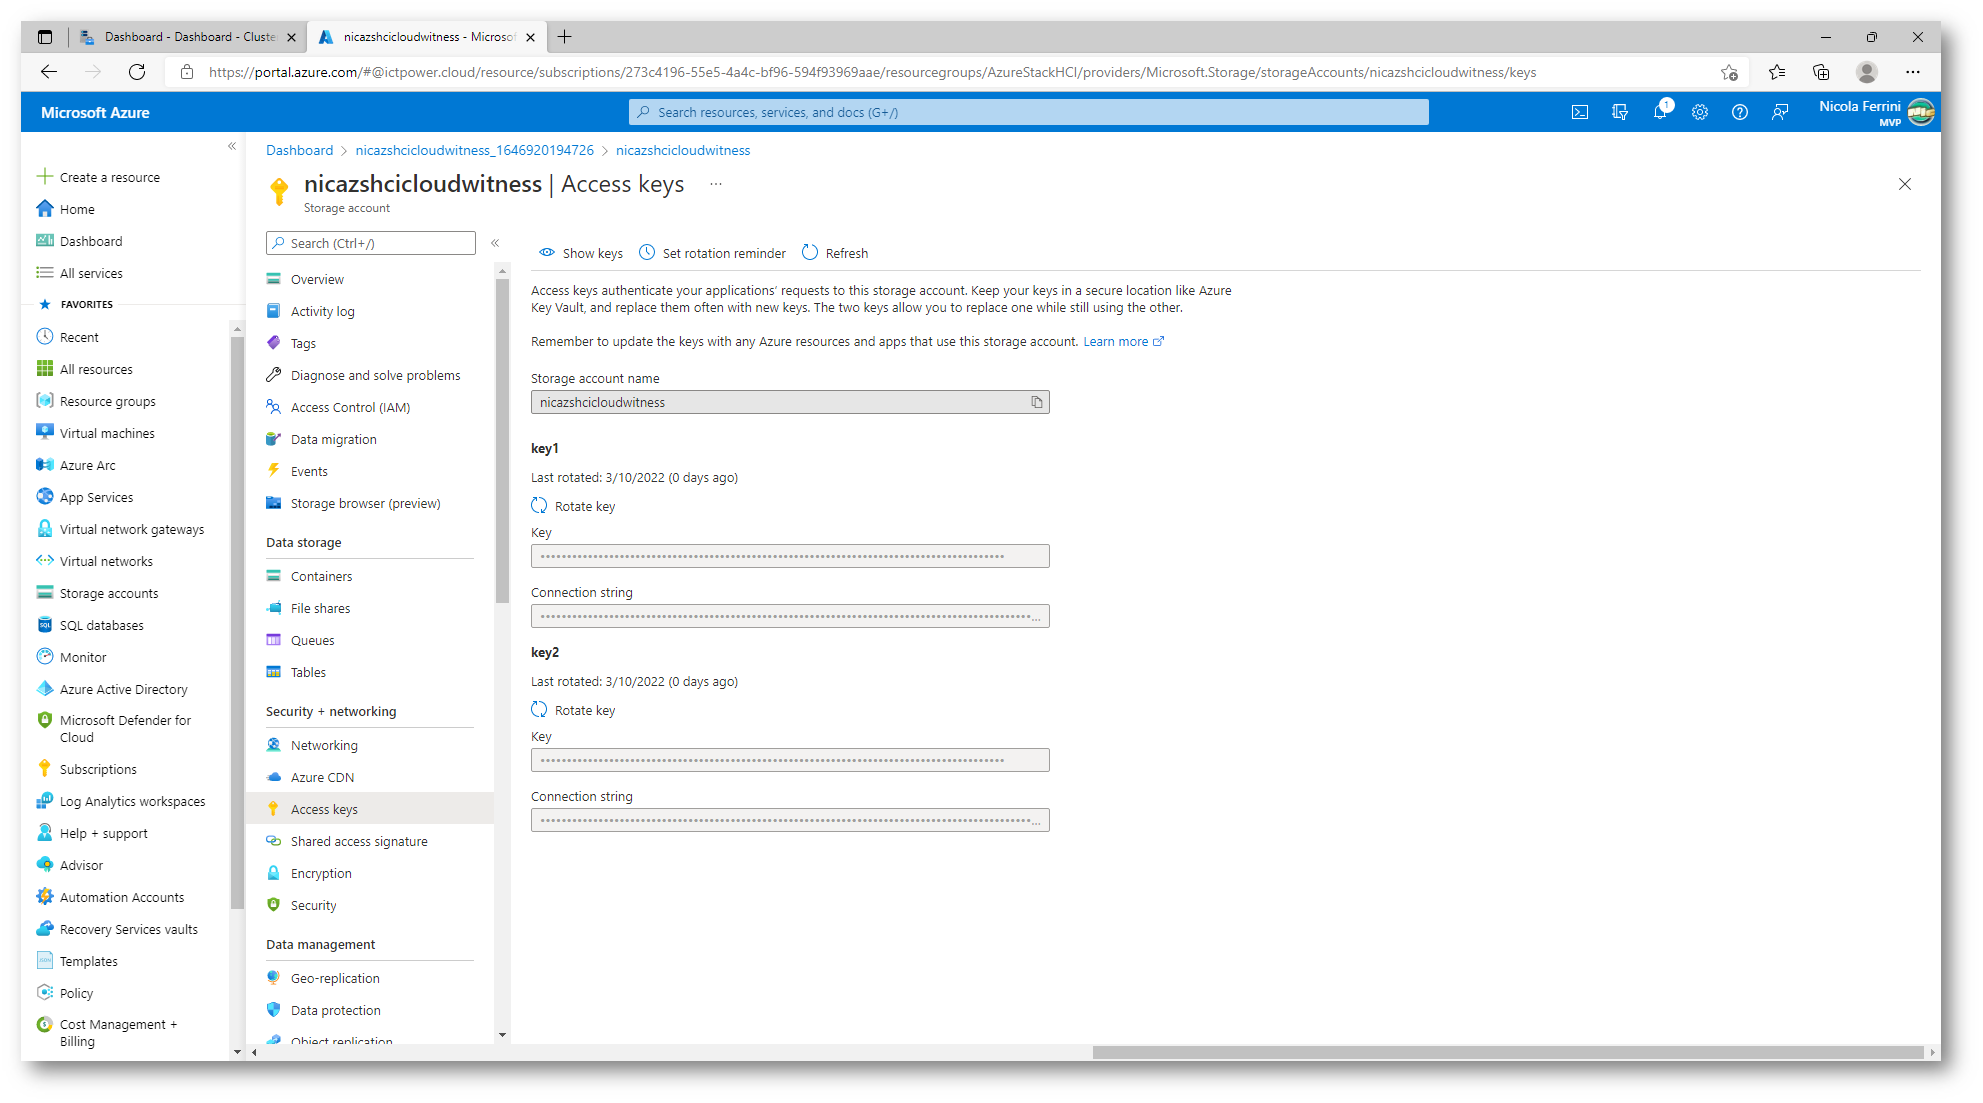Open the notifications bell icon
The height and width of the screenshot is (1103, 1983).
[x=1659, y=112]
